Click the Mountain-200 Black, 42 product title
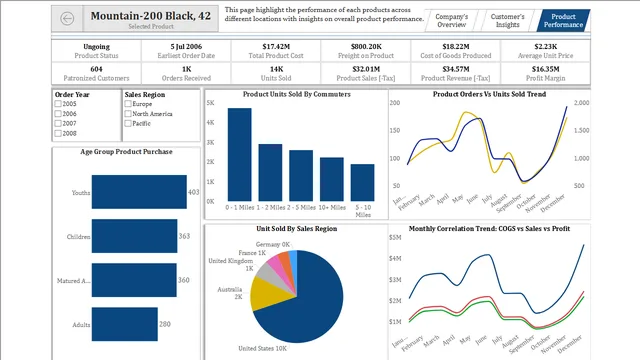The width and height of the screenshot is (640, 360). (x=151, y=16)
